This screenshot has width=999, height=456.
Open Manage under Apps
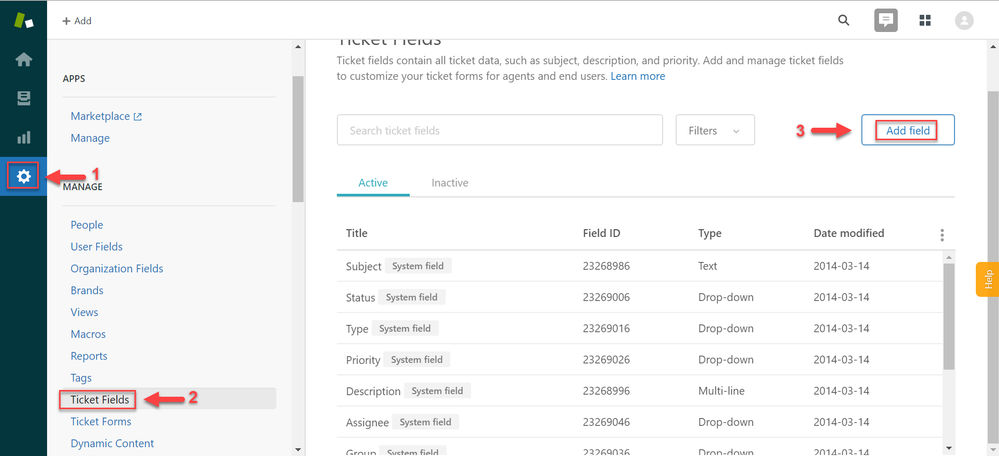[90, 138]
